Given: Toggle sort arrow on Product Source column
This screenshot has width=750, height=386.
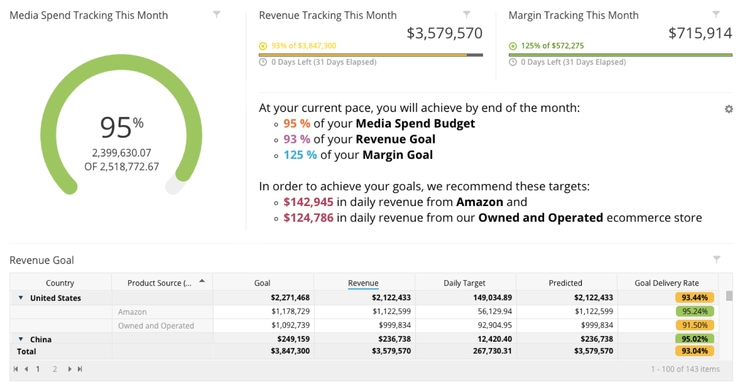Looking at the screenshot, I should click(x=202, y=281).
